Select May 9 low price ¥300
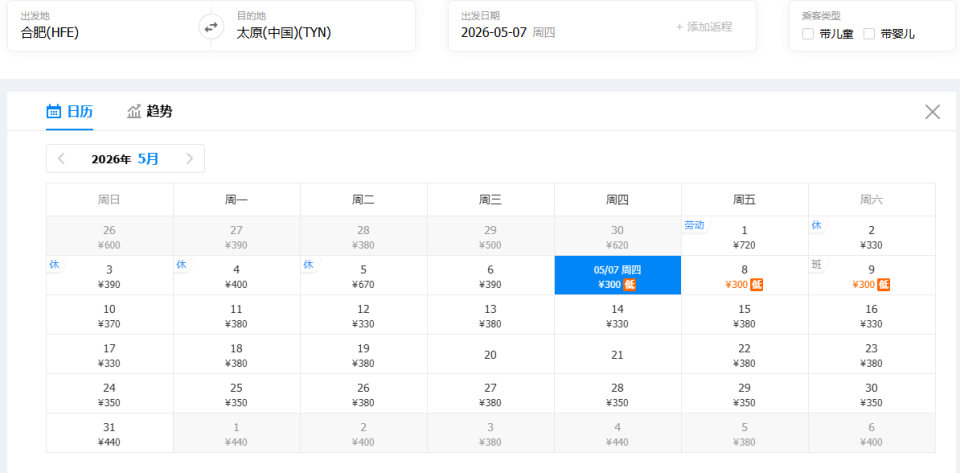 (x=872, y=275)
